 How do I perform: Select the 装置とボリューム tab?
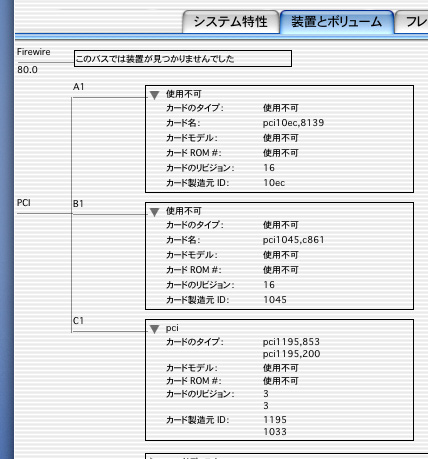337,22
